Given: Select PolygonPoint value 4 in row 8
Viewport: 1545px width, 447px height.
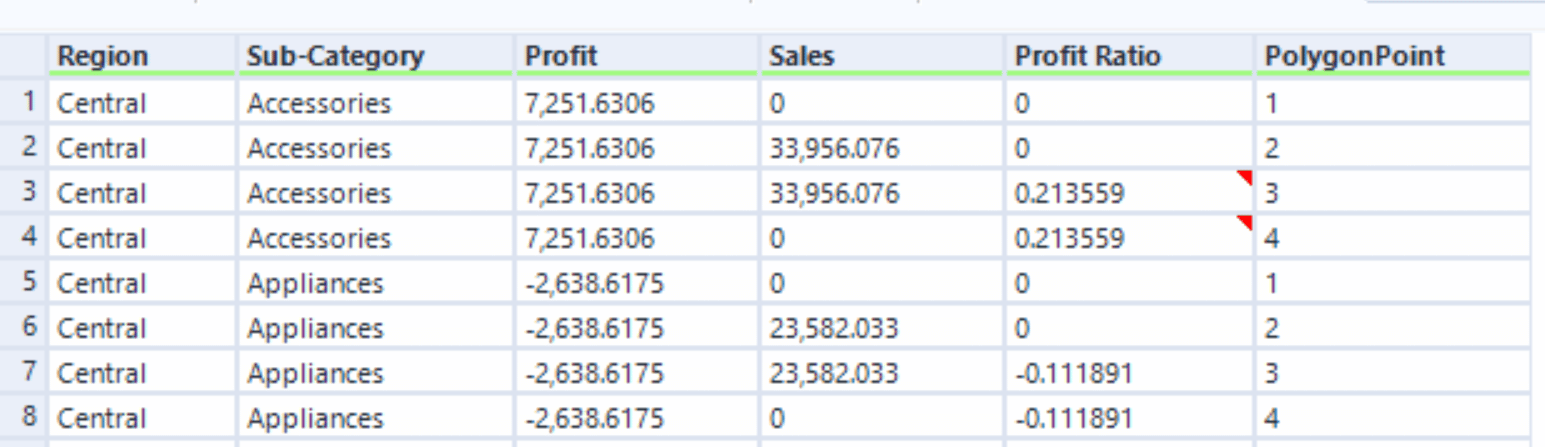Looking at the screenshot, I should [1393, 419].
